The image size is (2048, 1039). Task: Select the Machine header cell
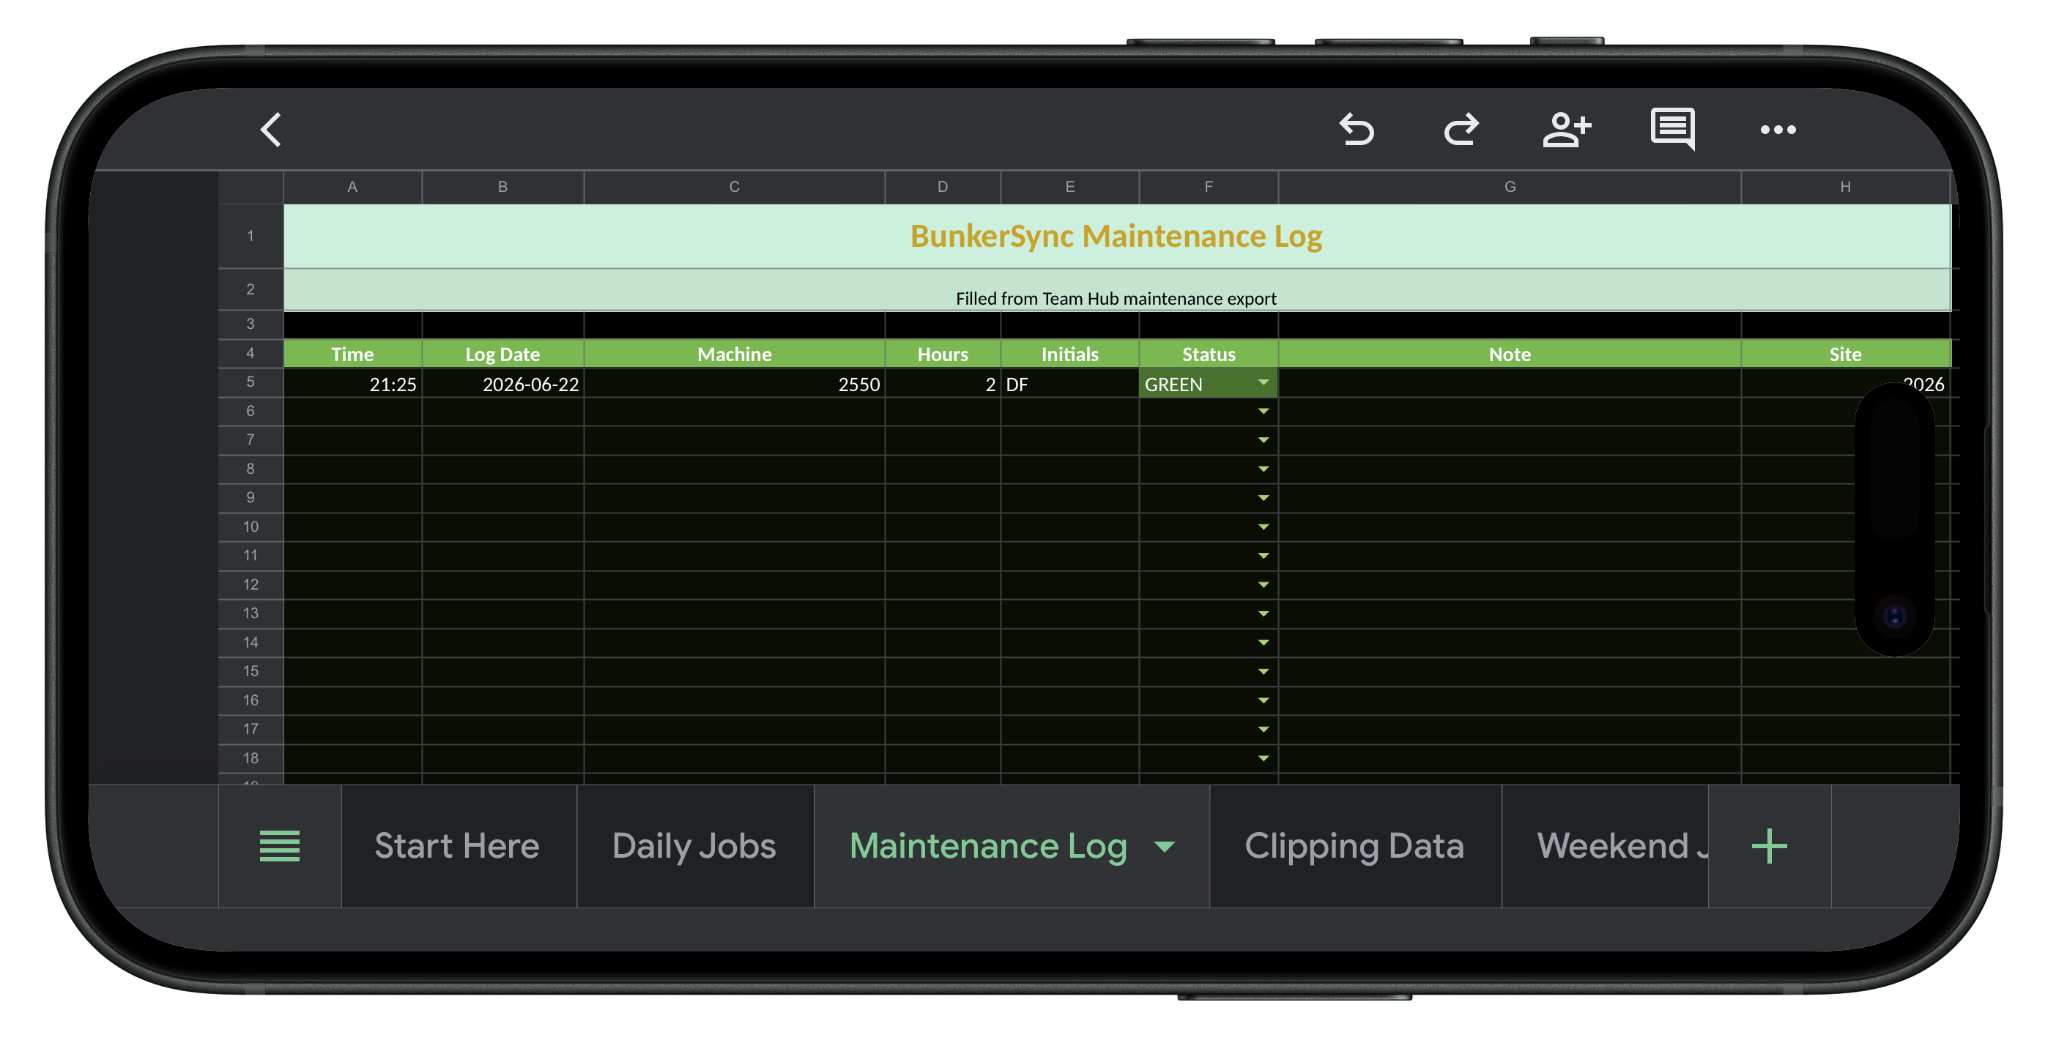(x=734, y=354)
